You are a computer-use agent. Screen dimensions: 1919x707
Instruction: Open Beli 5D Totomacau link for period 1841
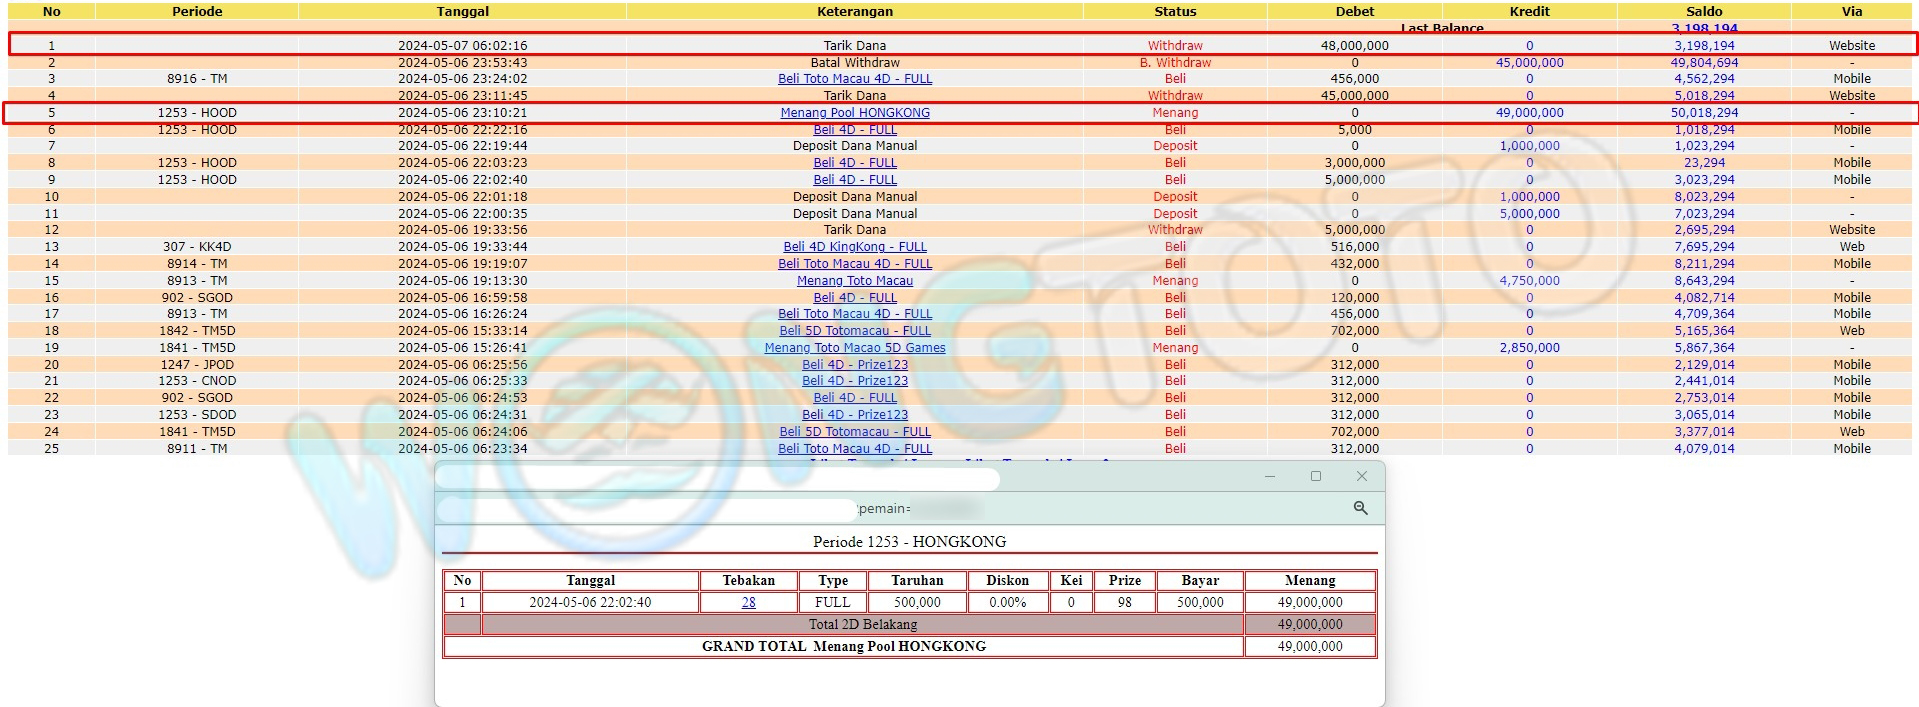855,432
